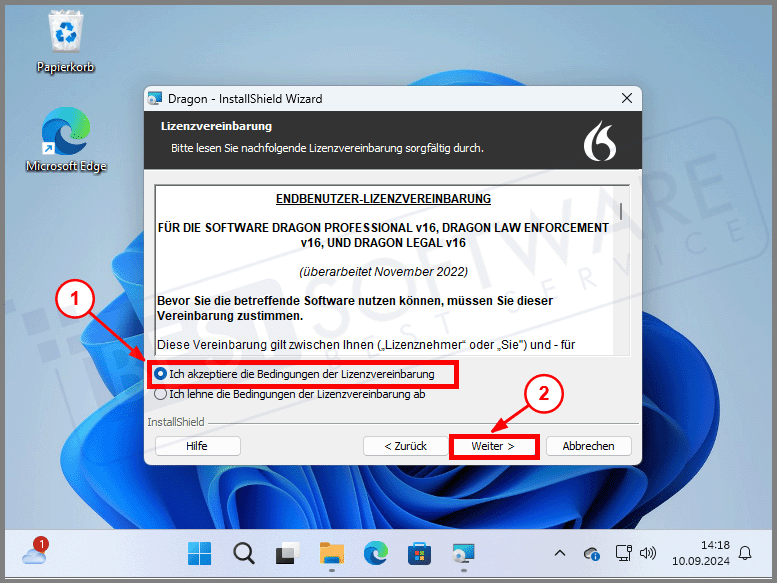The height and width of the screenshot is (583, 777).
Task: Select 'Ich akzeptiere die Bedingungen' radio button
Action: tap(160, 374)
